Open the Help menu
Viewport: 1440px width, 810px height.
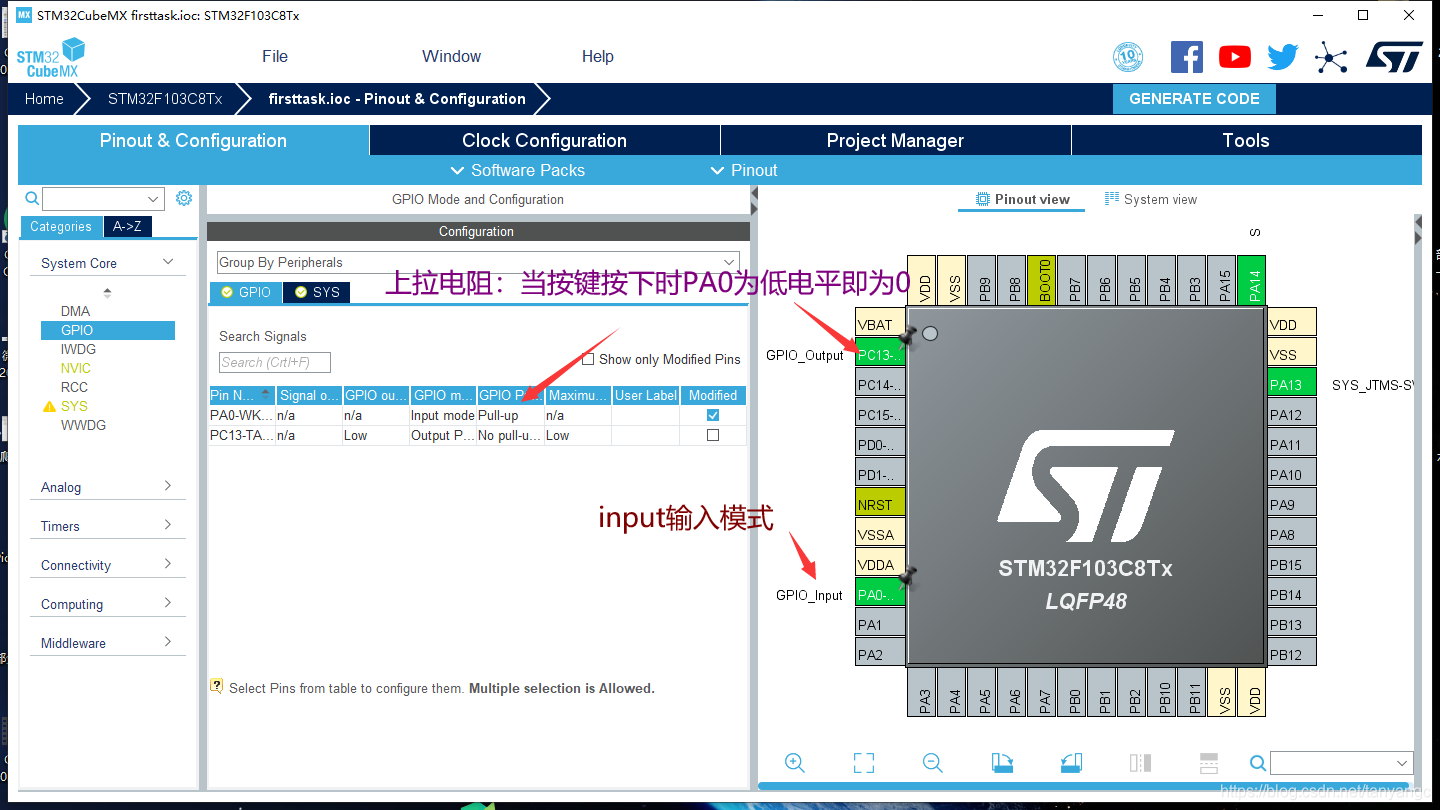point(598,57)
